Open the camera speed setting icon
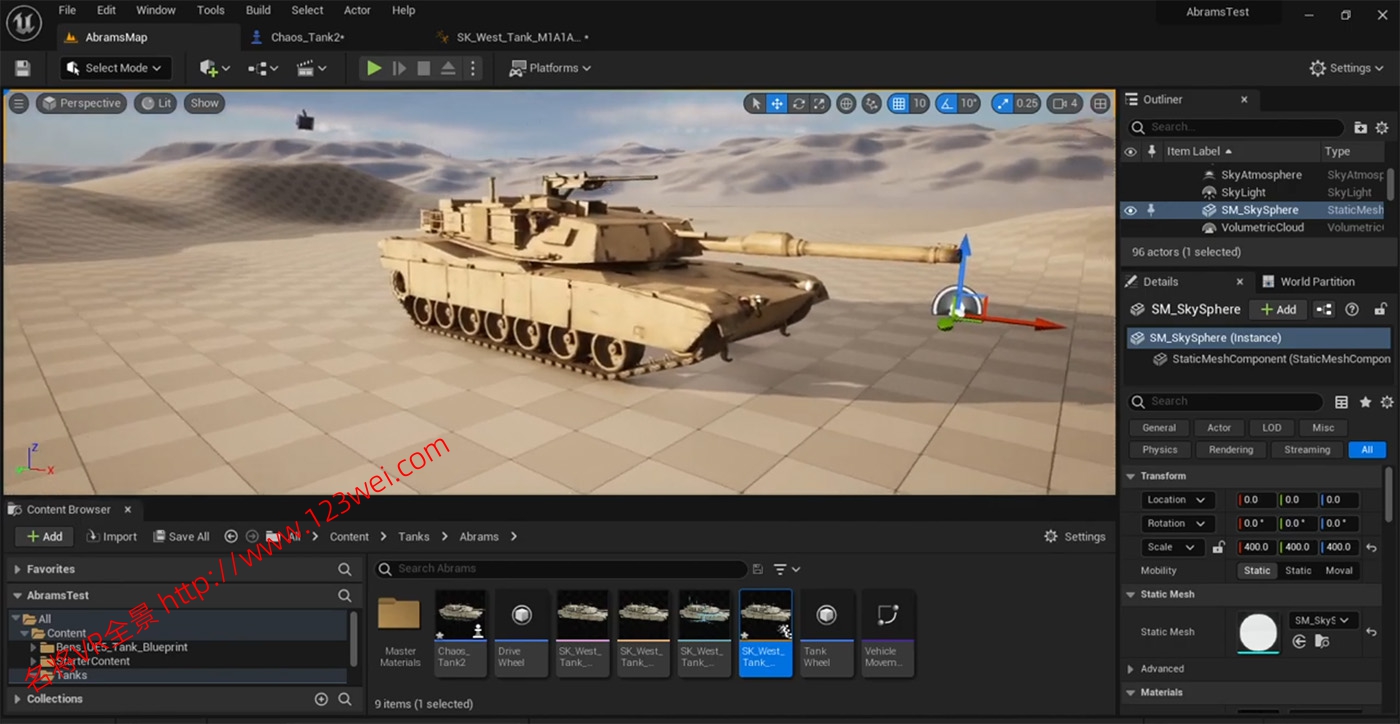Viewport: 1400px width, 724px height. pos(1066,103)
